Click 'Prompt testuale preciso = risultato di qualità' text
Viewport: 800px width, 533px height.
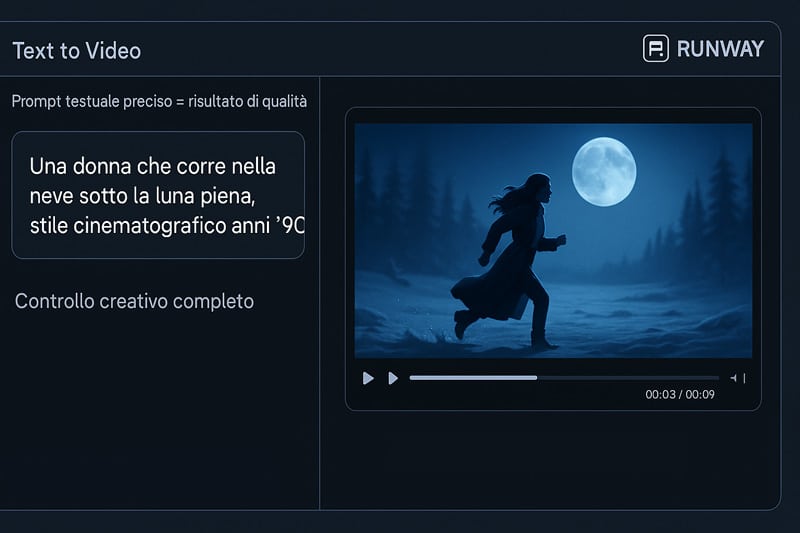159,101
